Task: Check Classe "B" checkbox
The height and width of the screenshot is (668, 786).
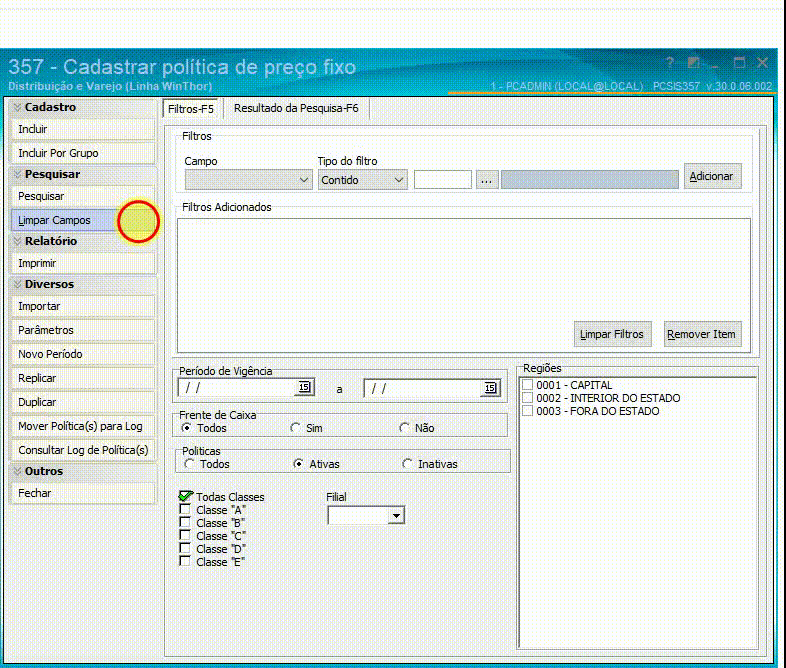Action: tap(185, 522)
